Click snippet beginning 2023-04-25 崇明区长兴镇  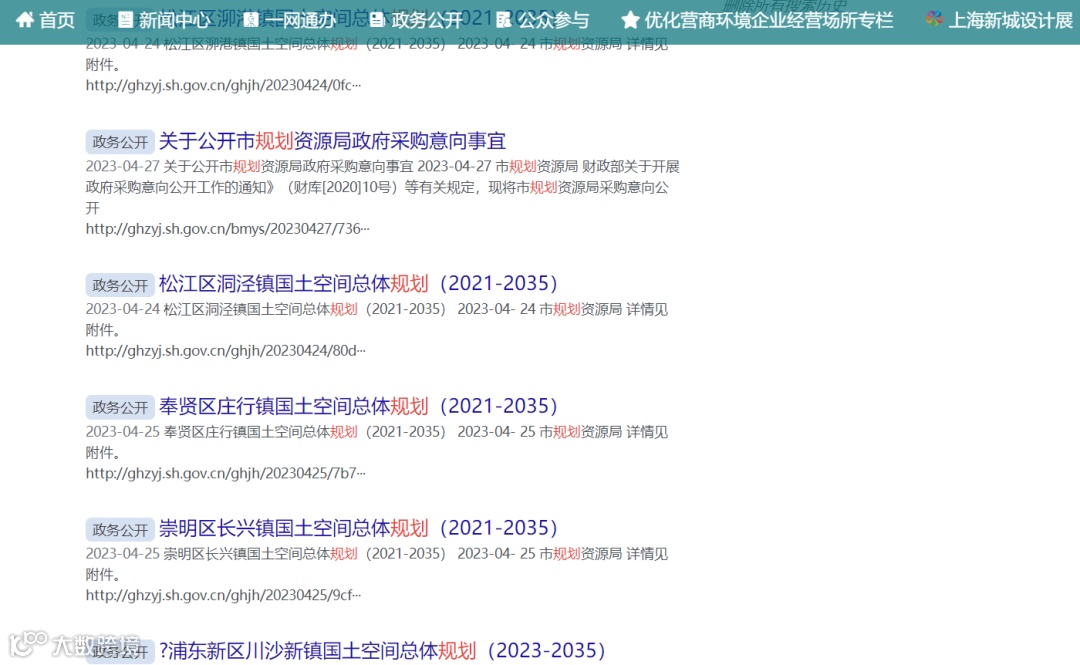coord(377,564)
